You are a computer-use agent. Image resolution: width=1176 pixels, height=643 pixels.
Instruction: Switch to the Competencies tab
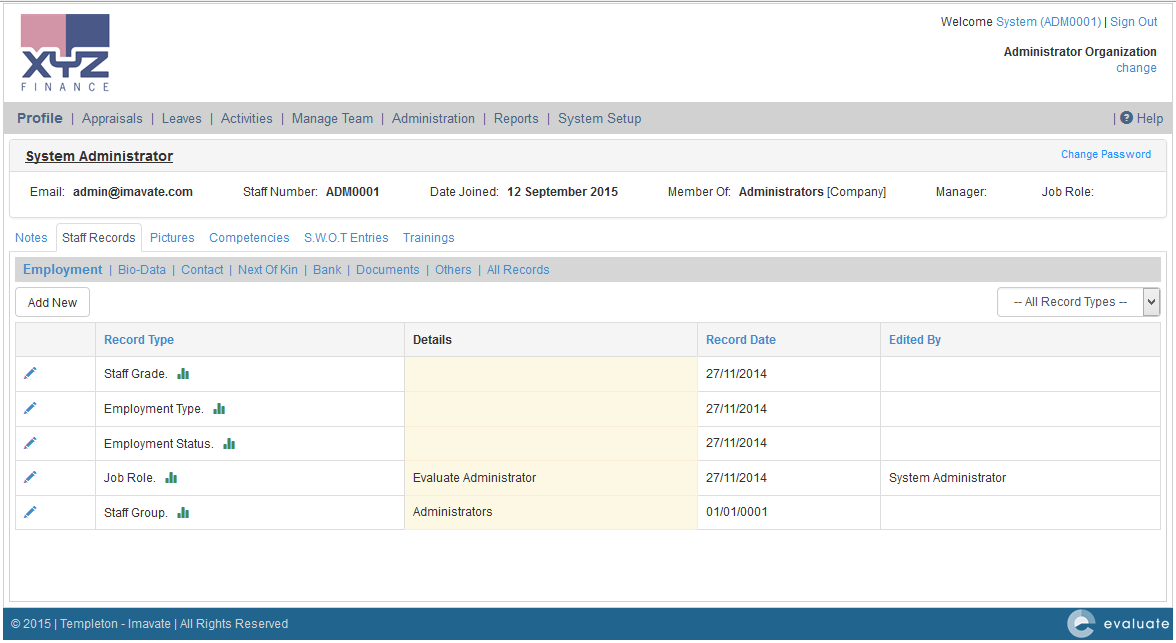[x=249, y=238]
